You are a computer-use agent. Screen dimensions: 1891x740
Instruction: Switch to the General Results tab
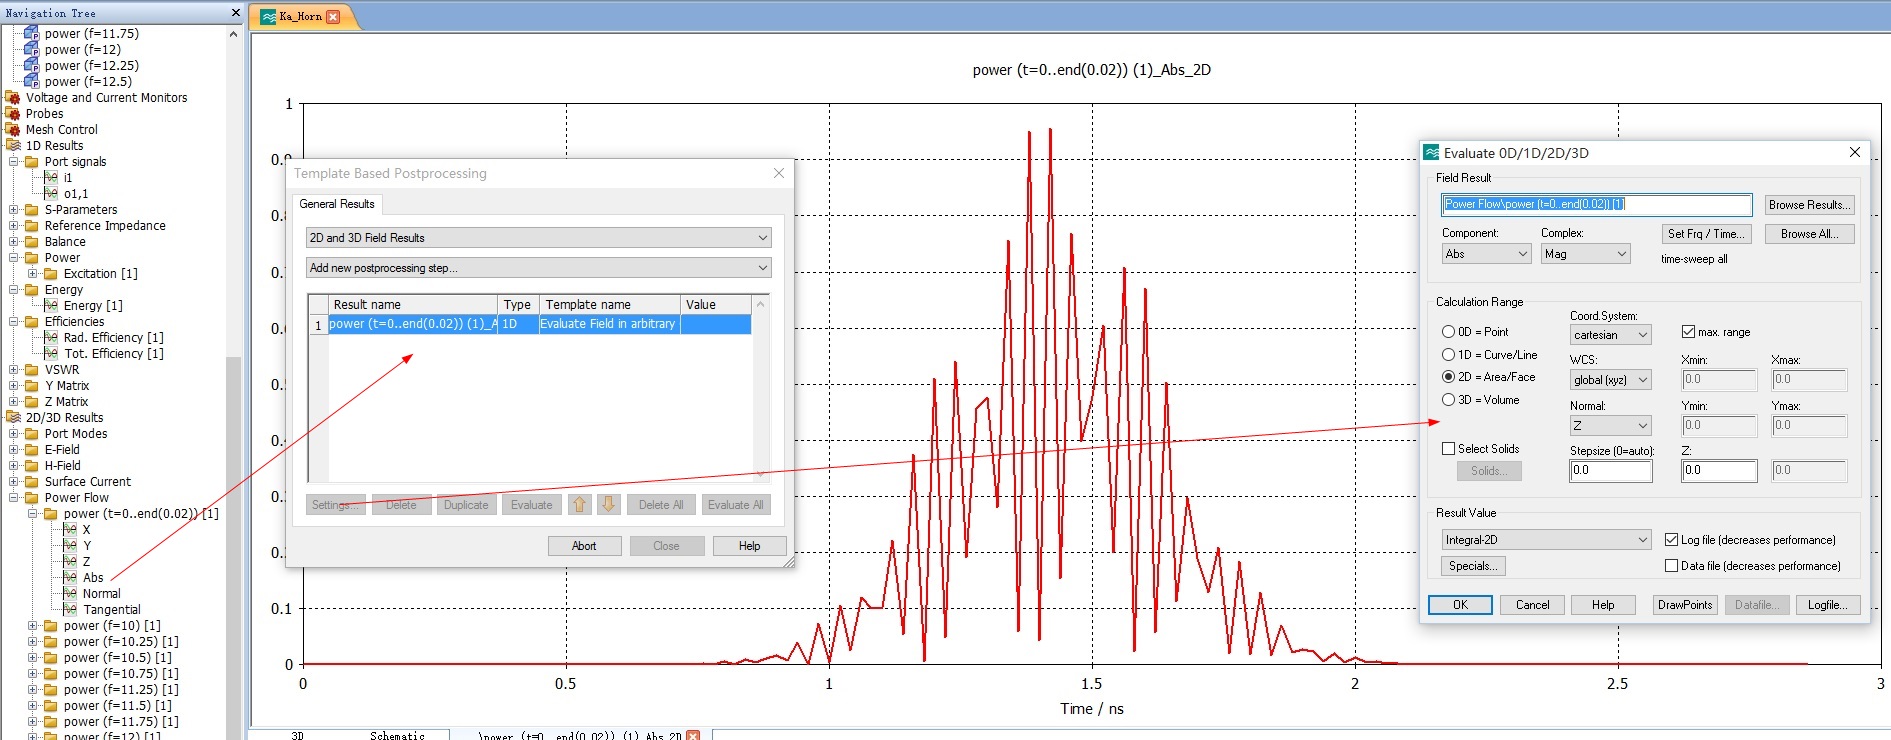(337, 204)
